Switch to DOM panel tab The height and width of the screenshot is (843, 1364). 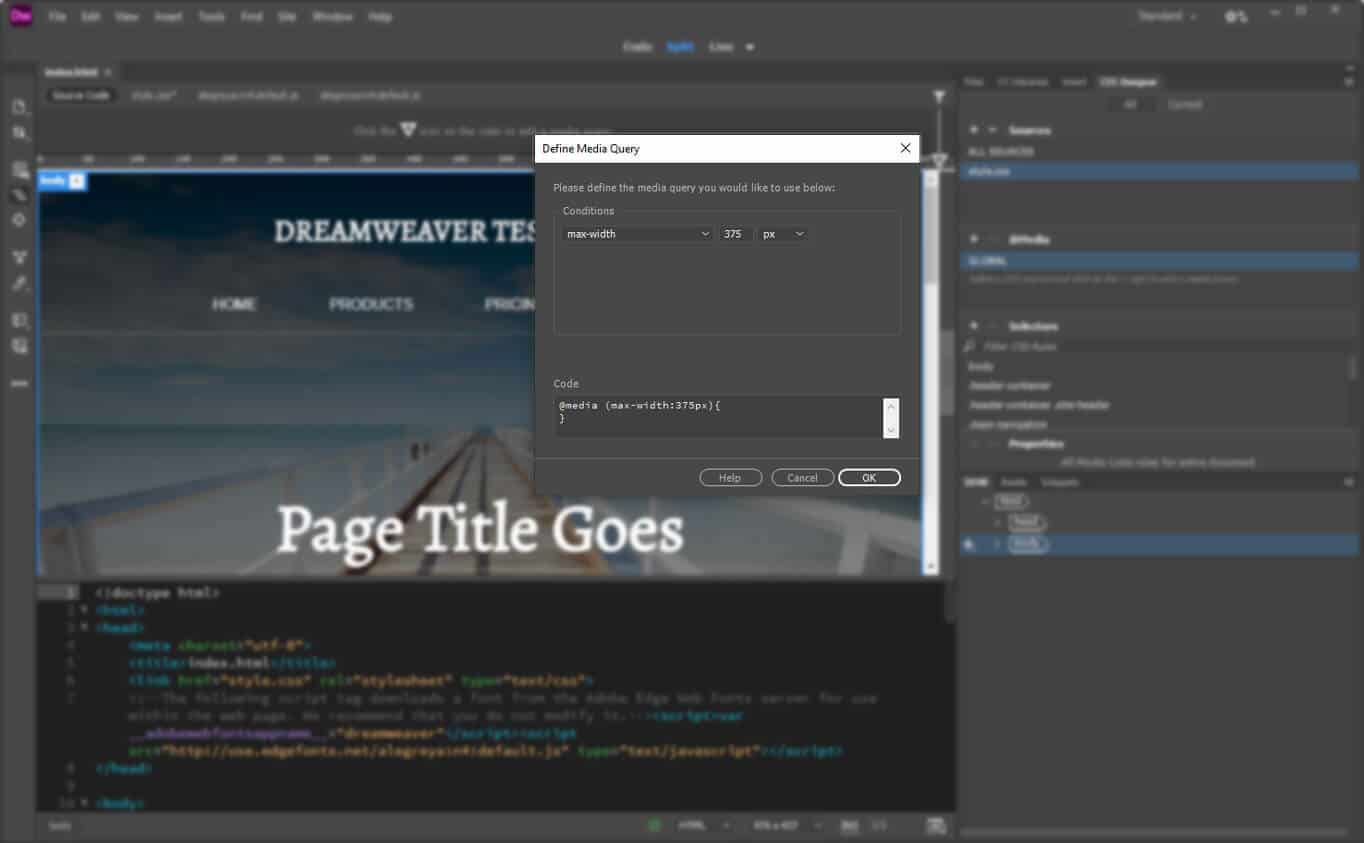pyautogui.click(x=974, y=482)
